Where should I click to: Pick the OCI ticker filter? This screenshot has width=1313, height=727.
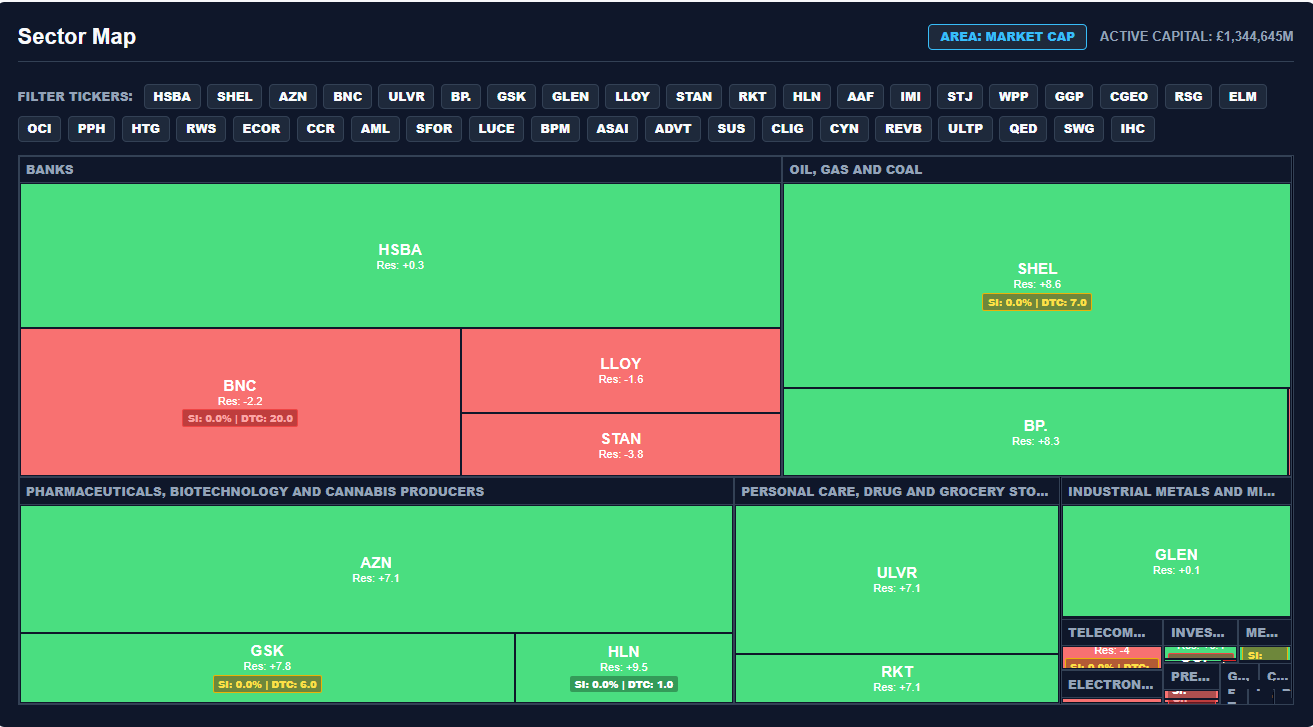[x=39, y=129]
